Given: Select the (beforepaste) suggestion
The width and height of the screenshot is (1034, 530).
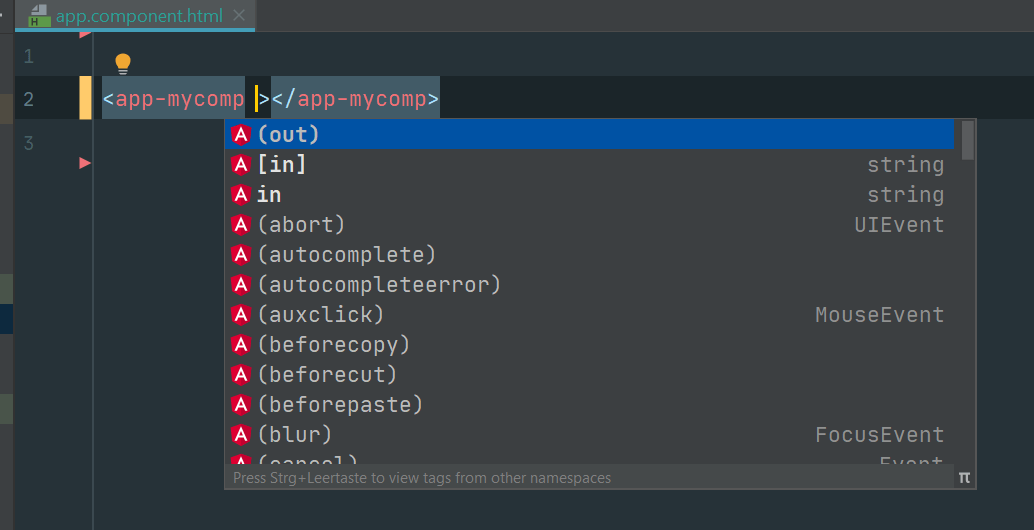Looking at the screenshot, I should click(x=340, y=404).
